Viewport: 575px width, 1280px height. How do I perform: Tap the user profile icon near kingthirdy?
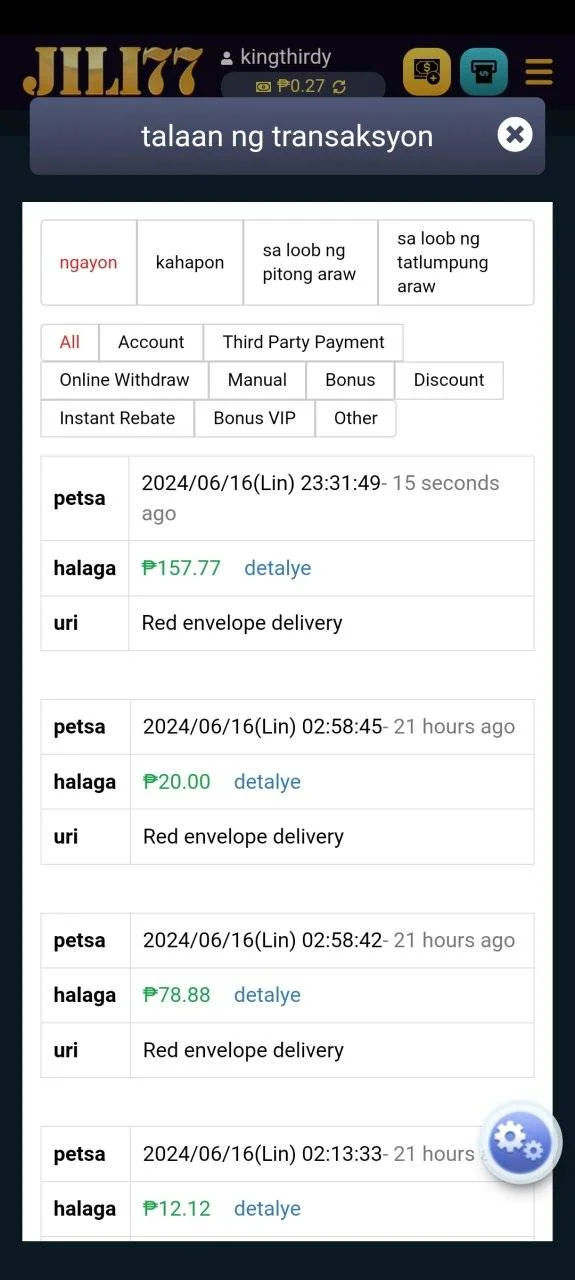[227, 59]
